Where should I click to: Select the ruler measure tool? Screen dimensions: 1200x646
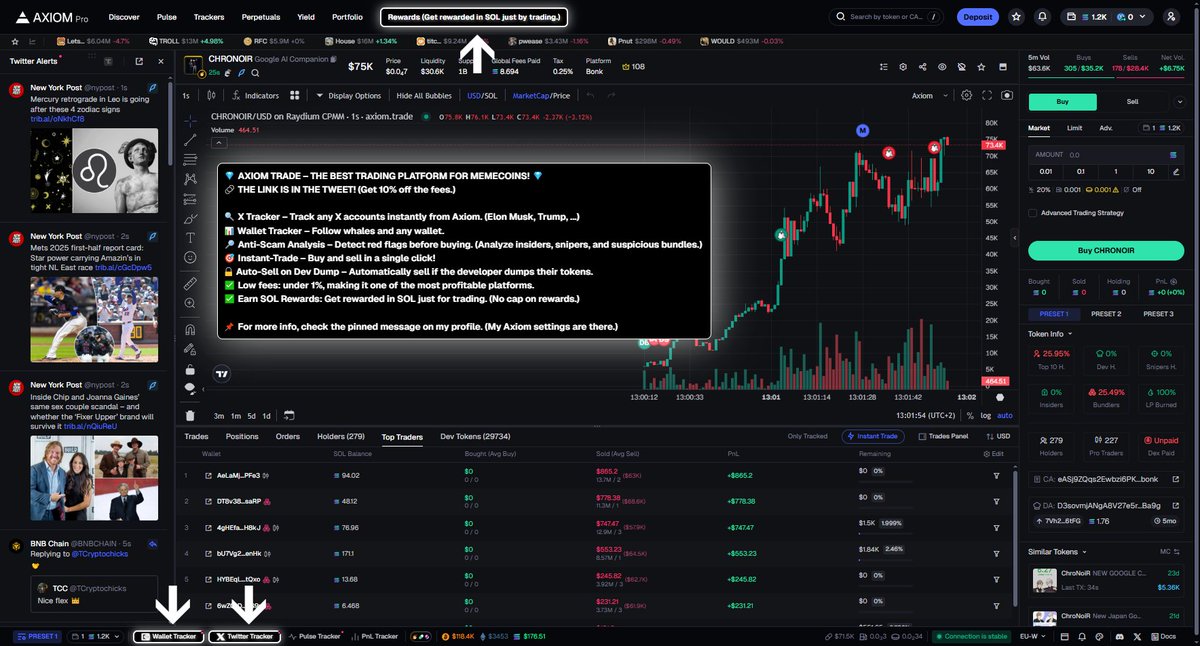pos(190,283)
